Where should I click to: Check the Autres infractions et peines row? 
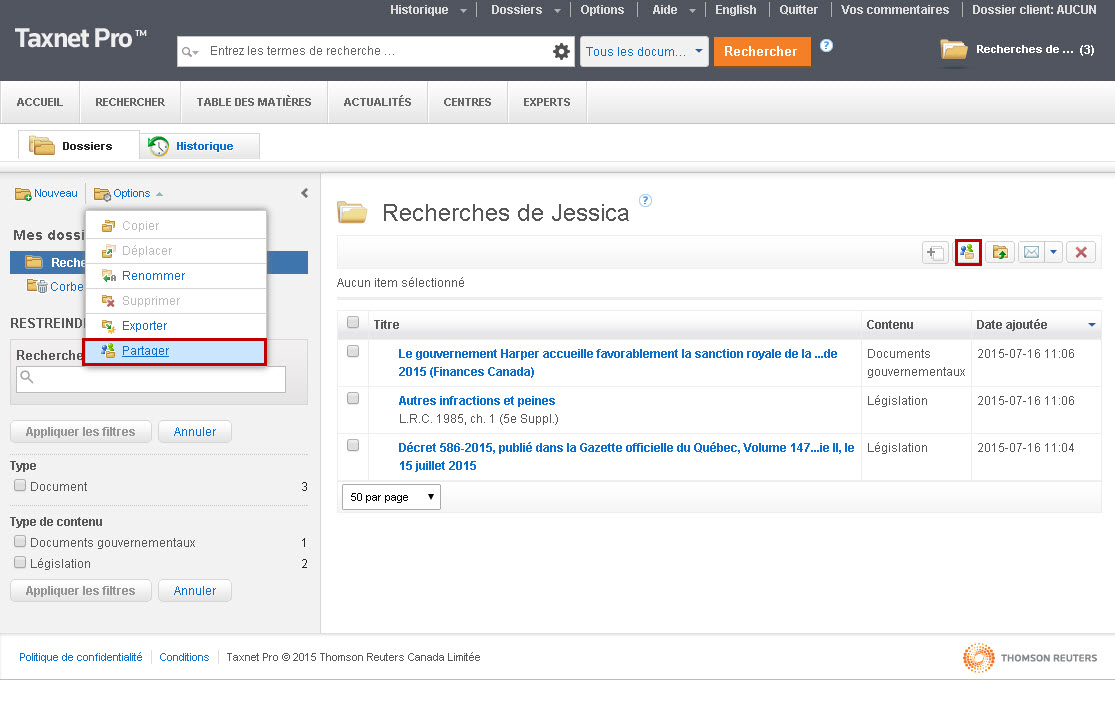(353, 398)
